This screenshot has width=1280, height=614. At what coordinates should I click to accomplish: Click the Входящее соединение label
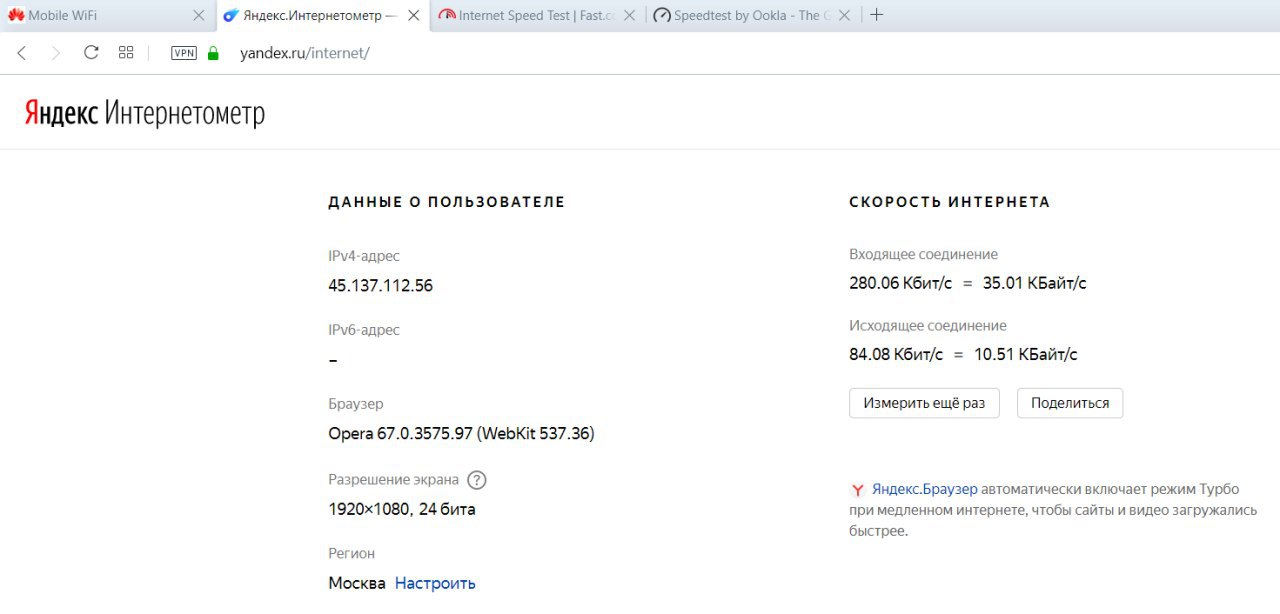coord(924,254)
